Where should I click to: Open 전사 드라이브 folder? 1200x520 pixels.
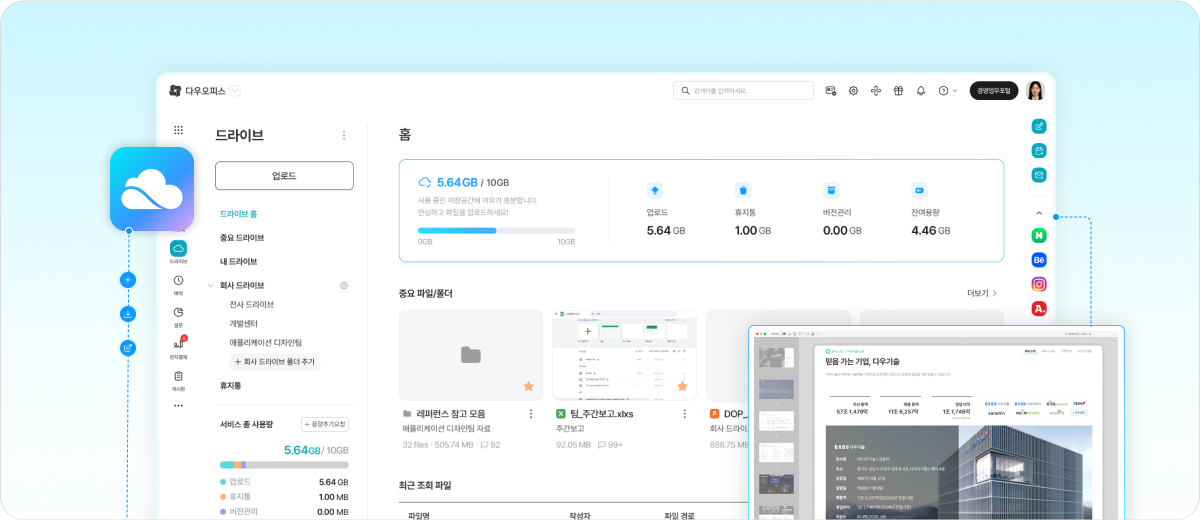[251, 304]
